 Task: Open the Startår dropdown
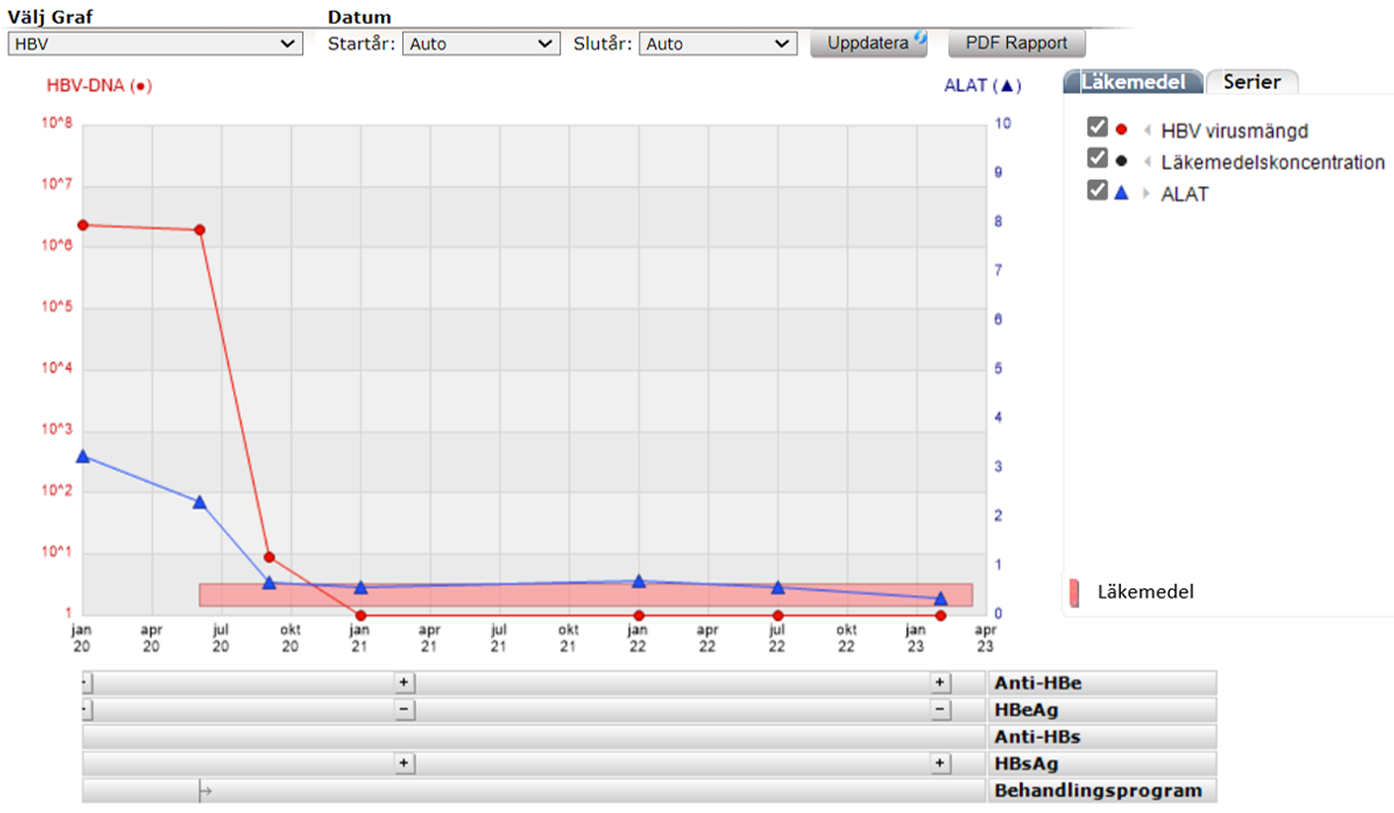481,44
